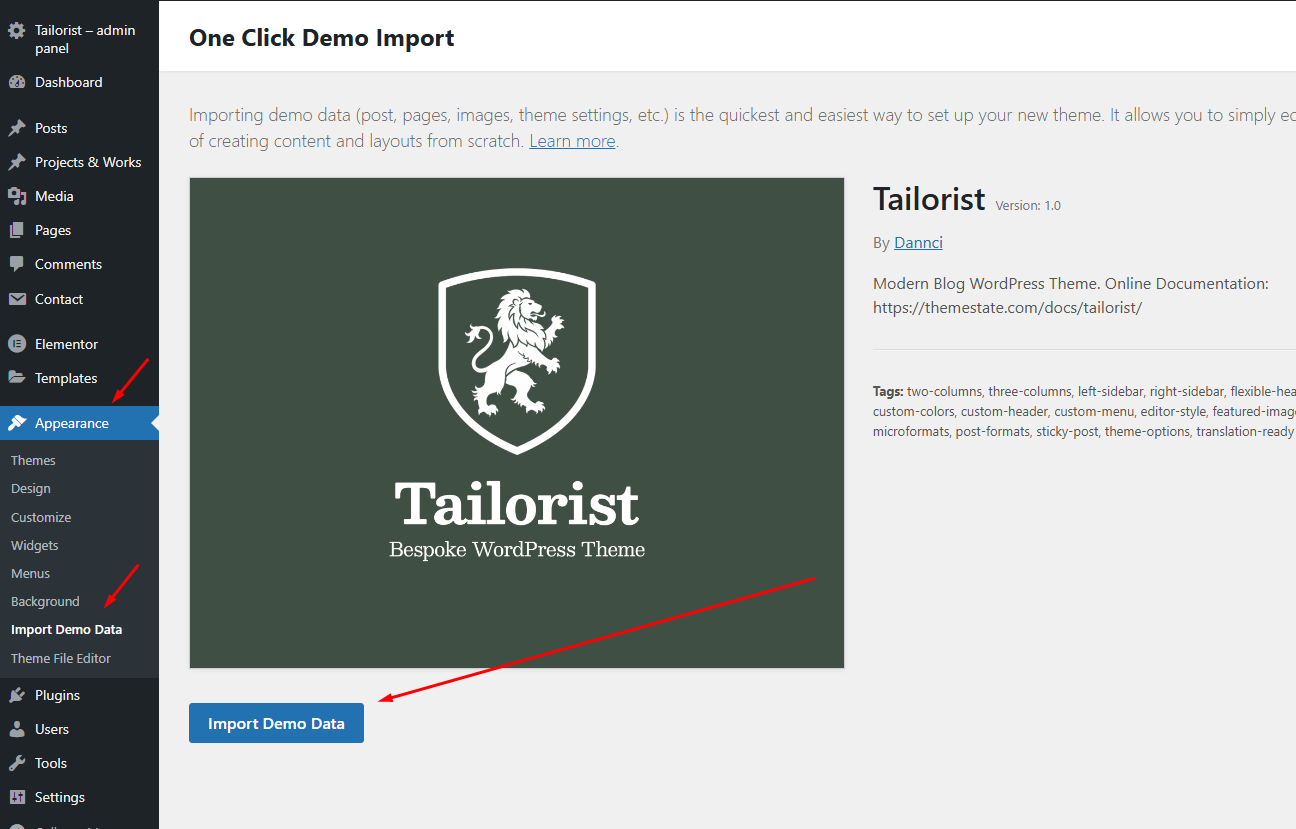The width and height of the screenshot is (1296, 829).
Task: Open the Customize submenu entry
Action: (41, 517)
